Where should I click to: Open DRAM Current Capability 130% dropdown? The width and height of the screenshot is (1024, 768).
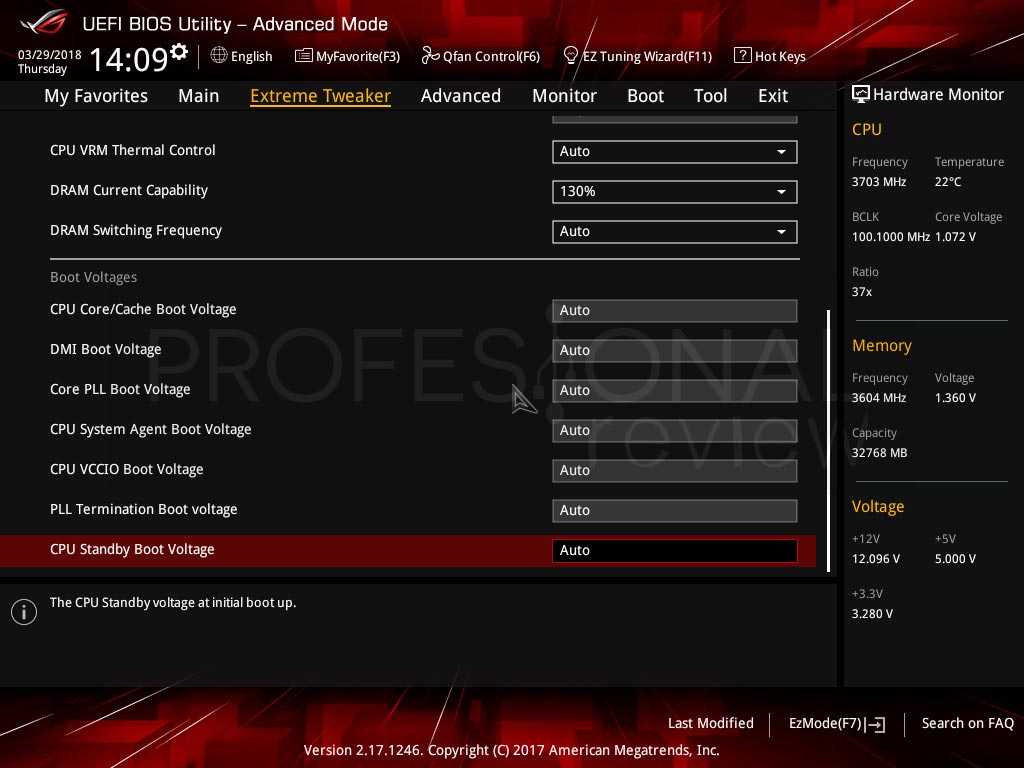(675, 191)
